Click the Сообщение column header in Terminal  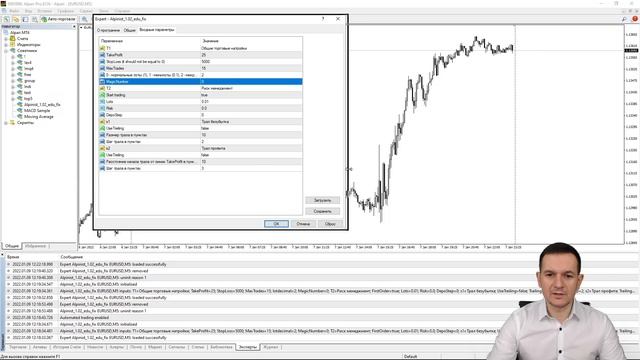(x=72, y=257)
